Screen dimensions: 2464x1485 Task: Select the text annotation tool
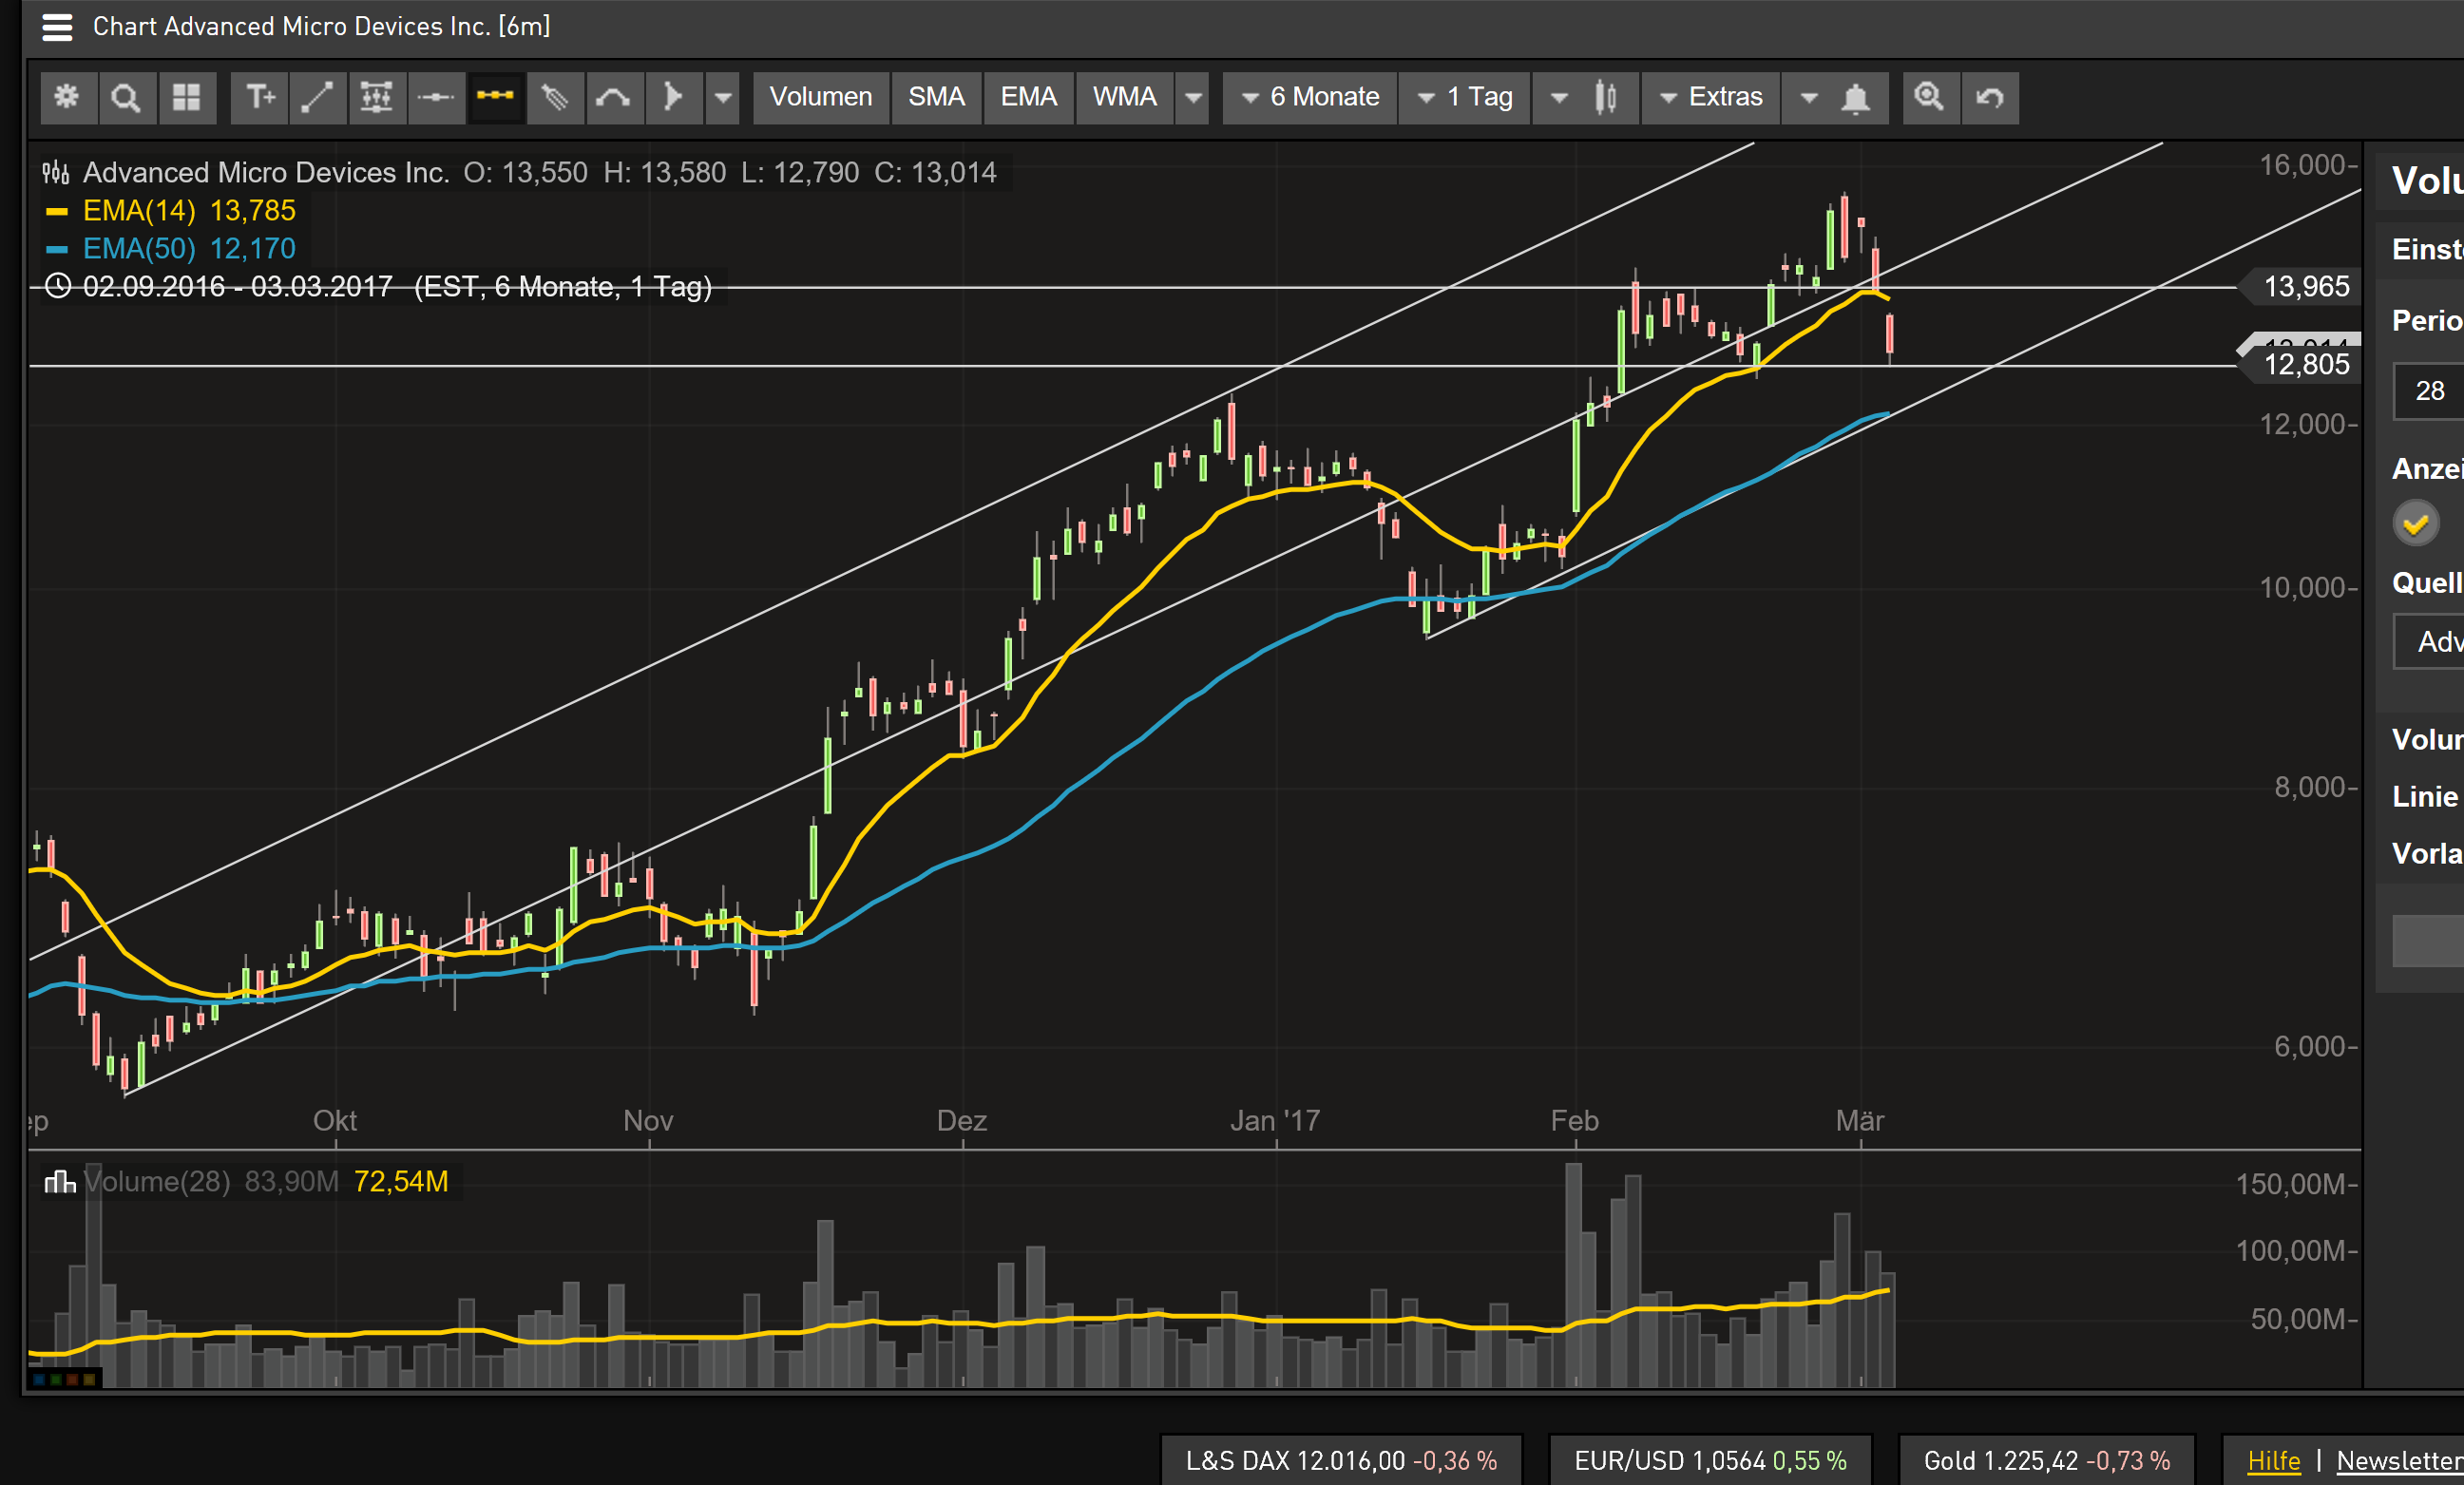tap(260, 97)
